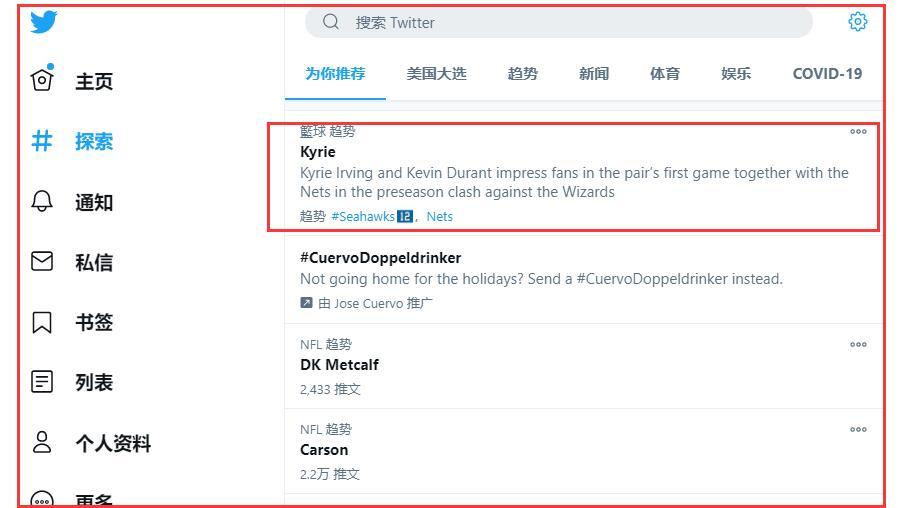Image resolution: width=906 pixels, height=508 pixels.
Task: Open the Carson trend
Action: point(324,450)
